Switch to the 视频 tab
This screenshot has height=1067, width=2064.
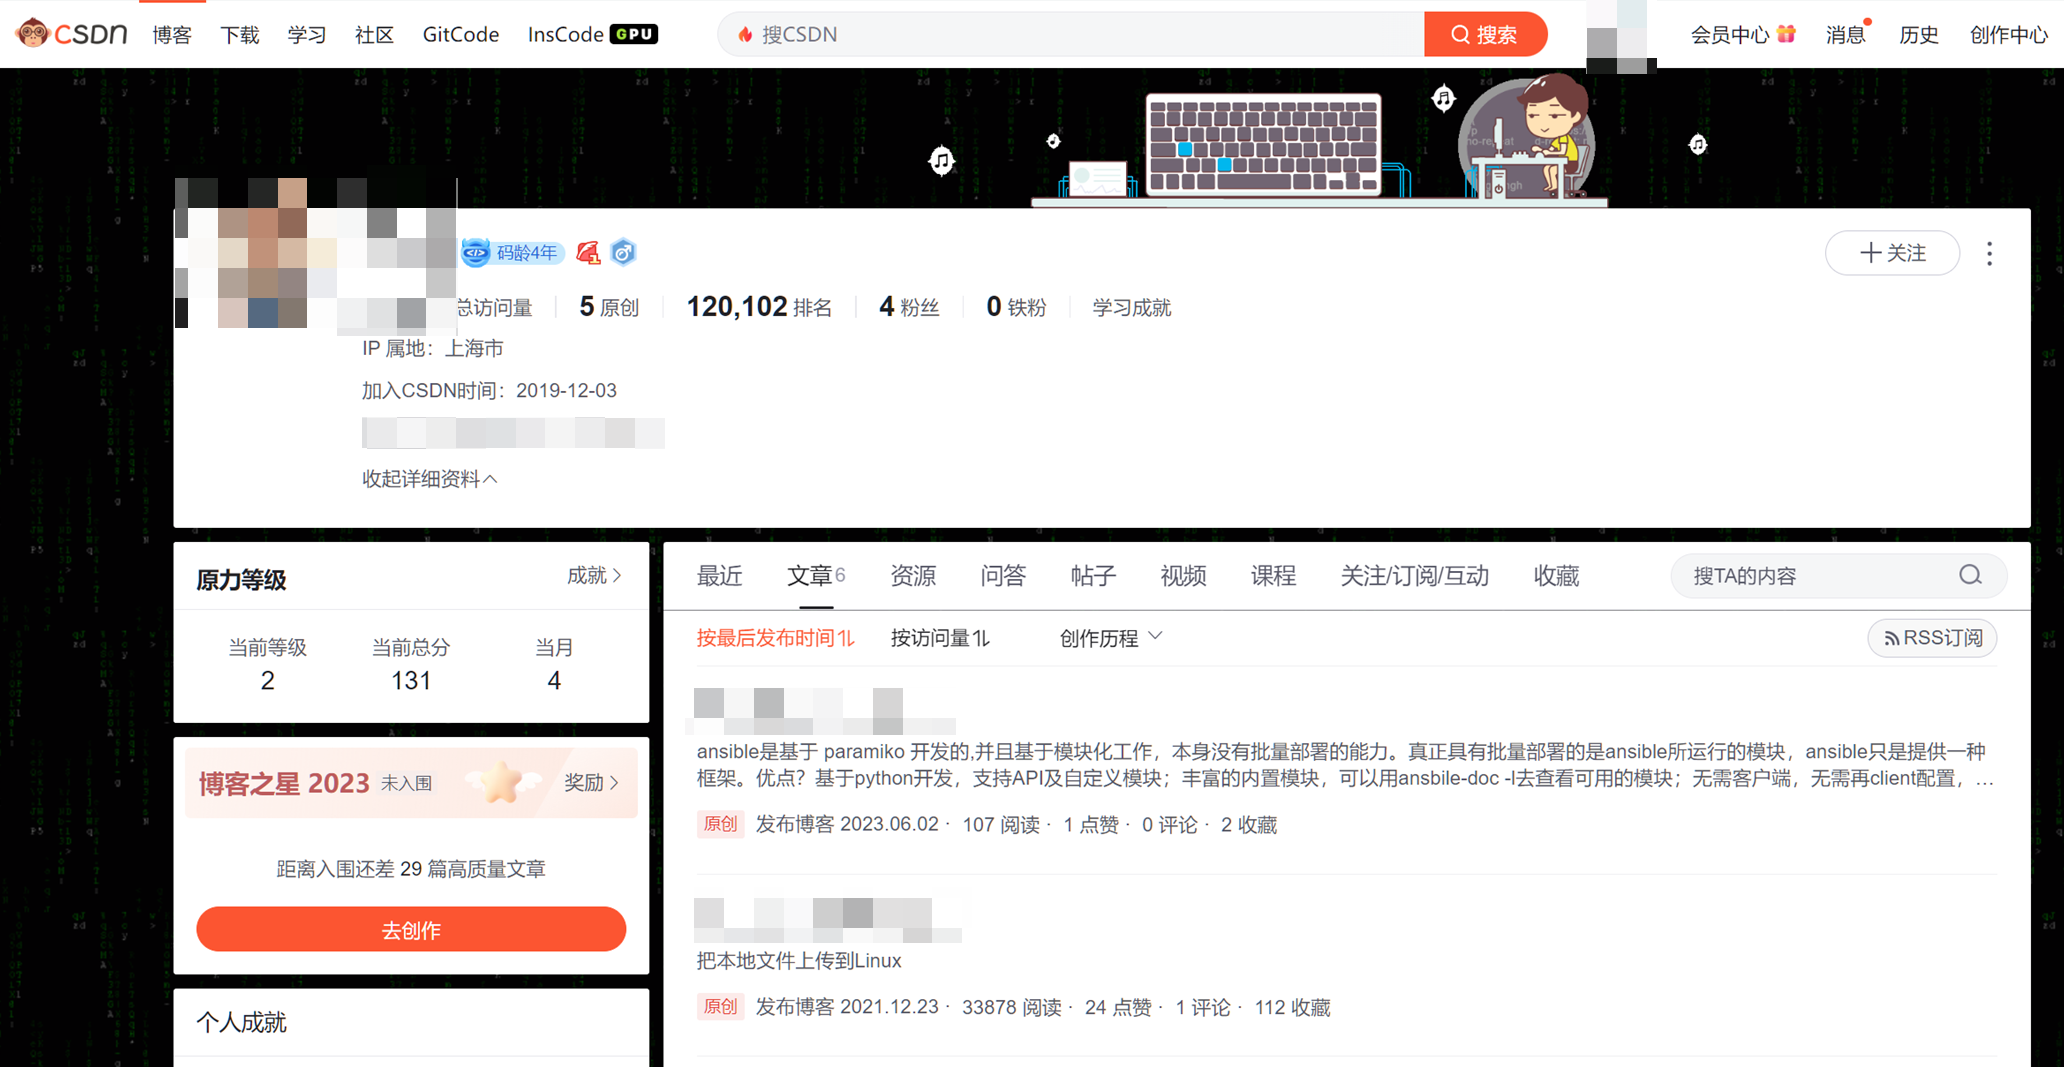point(1183,576)
